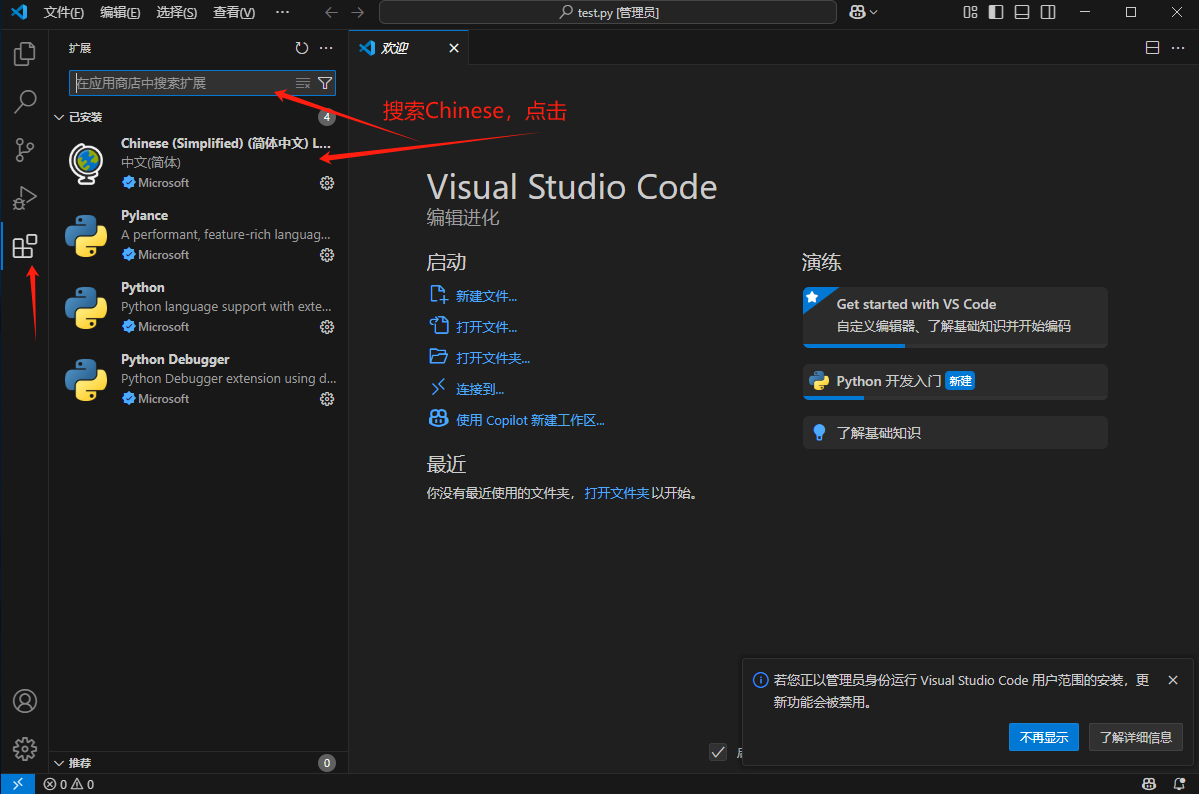Open the Extensions view icon
1199x794 pixels.
pyautogui.click(x=24, y=246)
